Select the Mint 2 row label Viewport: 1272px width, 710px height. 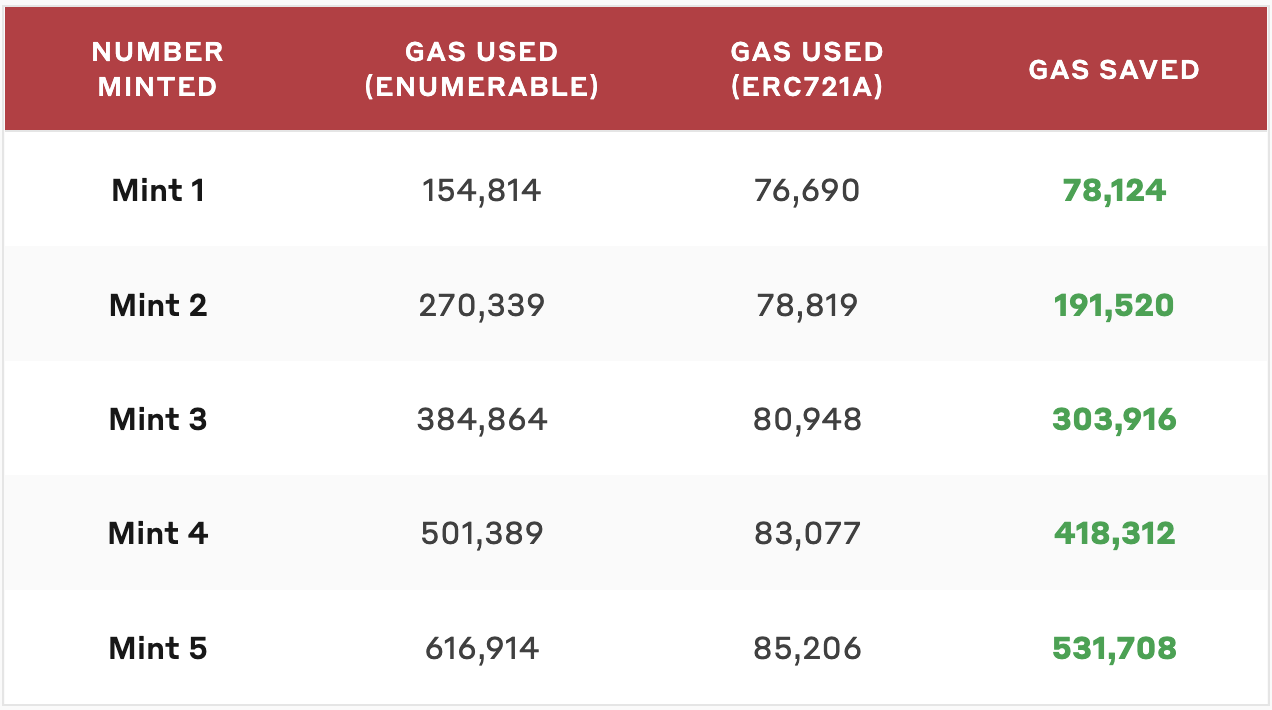pyautogui.click(x=158, y=304)
